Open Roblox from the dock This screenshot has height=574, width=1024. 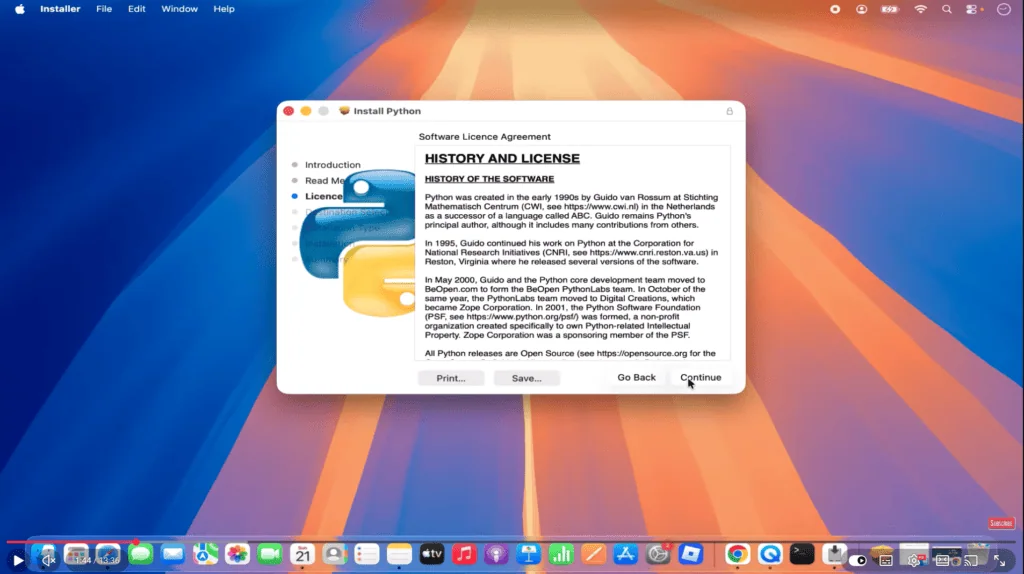[x=690, y=554]
